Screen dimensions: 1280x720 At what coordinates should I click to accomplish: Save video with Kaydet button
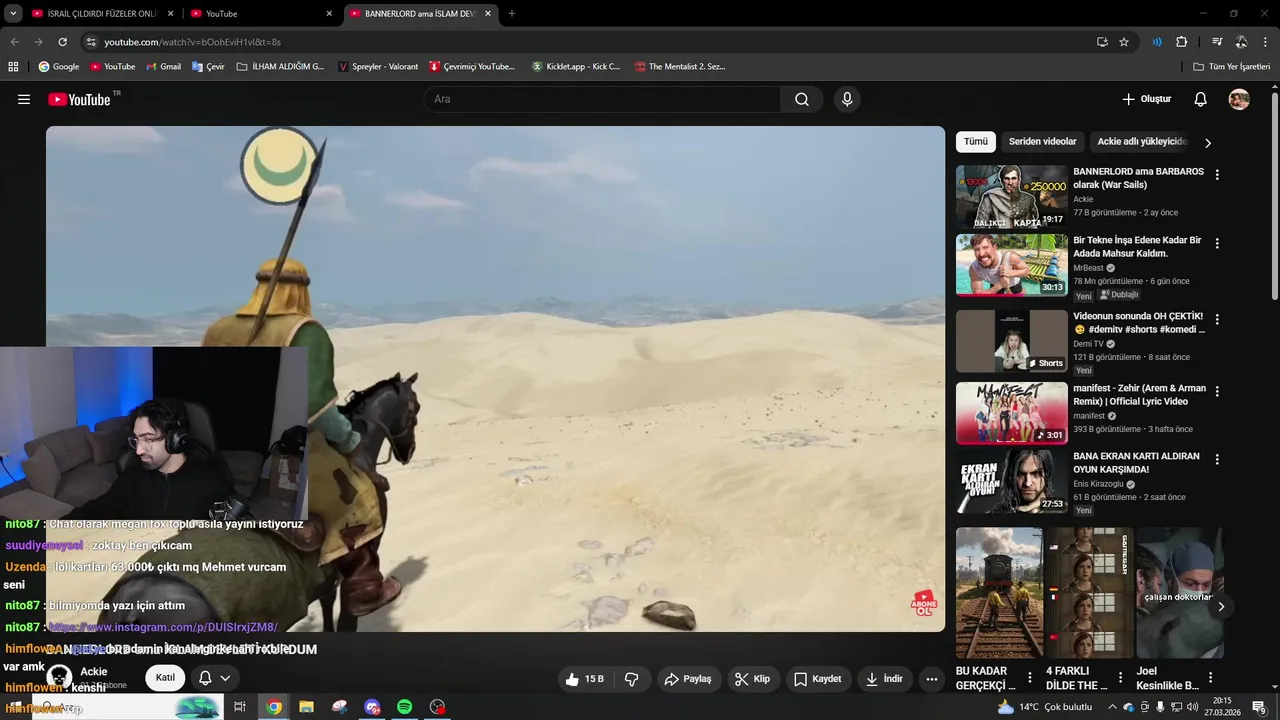tap(817, 679)
